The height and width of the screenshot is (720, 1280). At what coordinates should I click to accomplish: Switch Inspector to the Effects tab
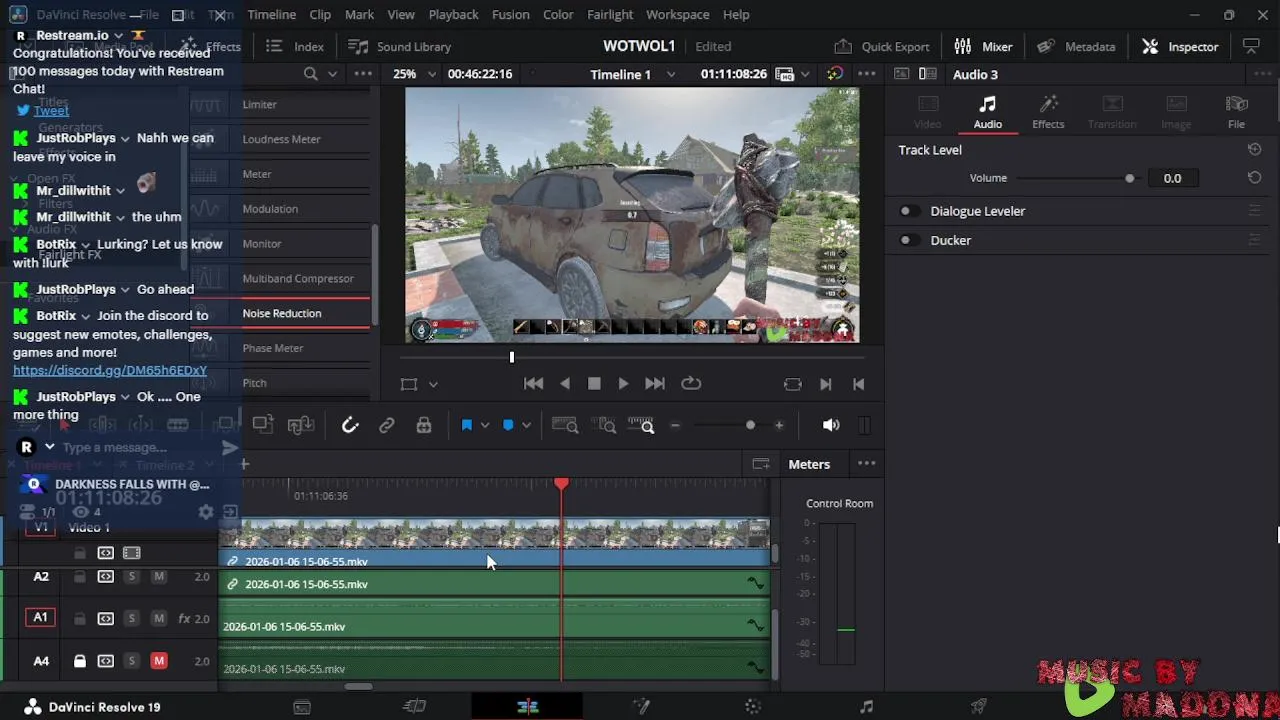coord(1048,112)
